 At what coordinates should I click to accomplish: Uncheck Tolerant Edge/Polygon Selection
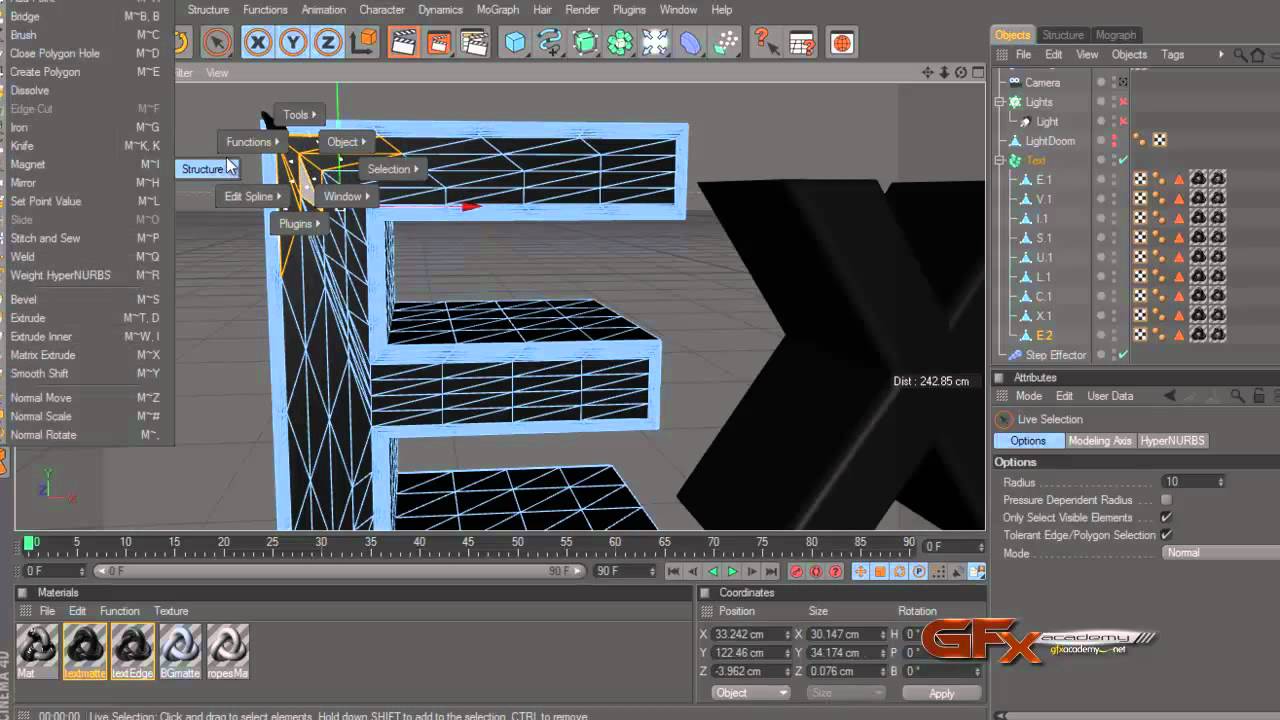[x=1166, y=535]
